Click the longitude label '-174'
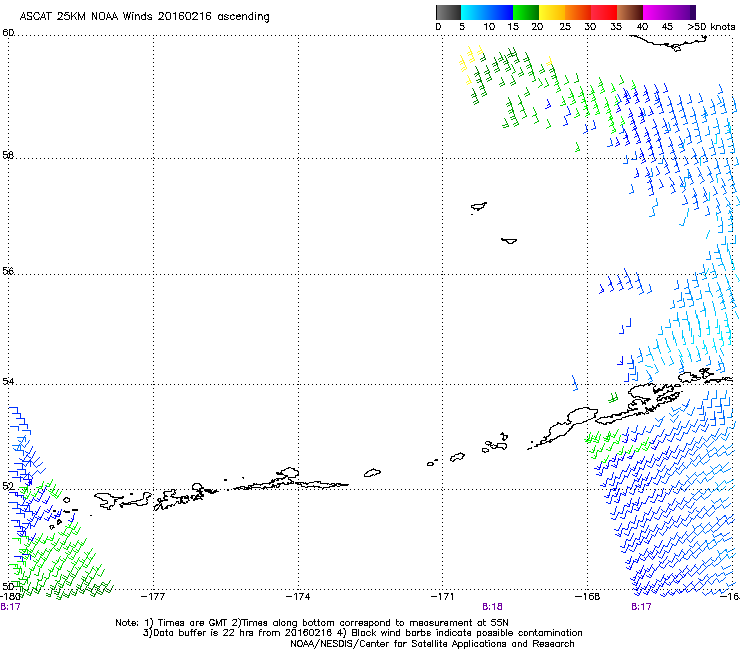The width and height of the screenshot is (740, 650). coord(298,597)
